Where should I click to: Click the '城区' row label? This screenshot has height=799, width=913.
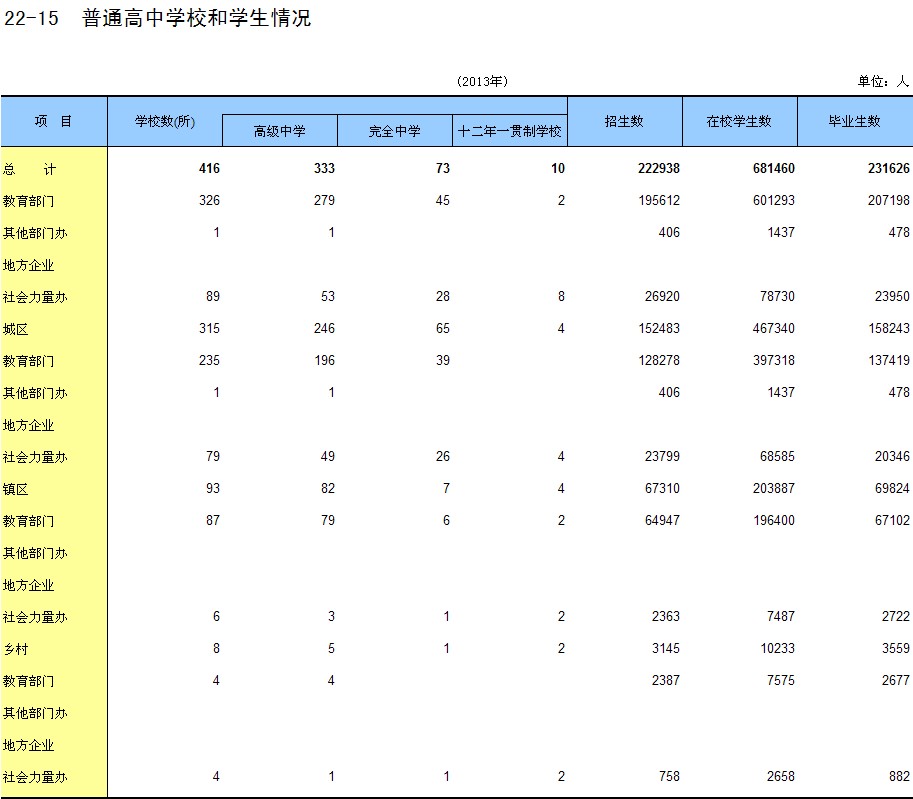click(15, 330)
